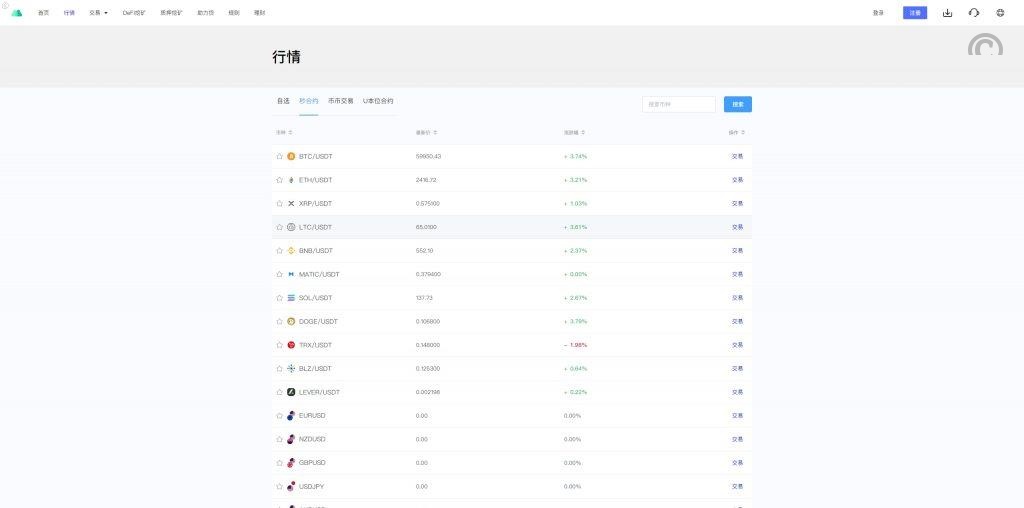This screenshot has width=1024, height=508.
Task: Click the SOL/USDT price 137.73
Action: pos(424,298)
